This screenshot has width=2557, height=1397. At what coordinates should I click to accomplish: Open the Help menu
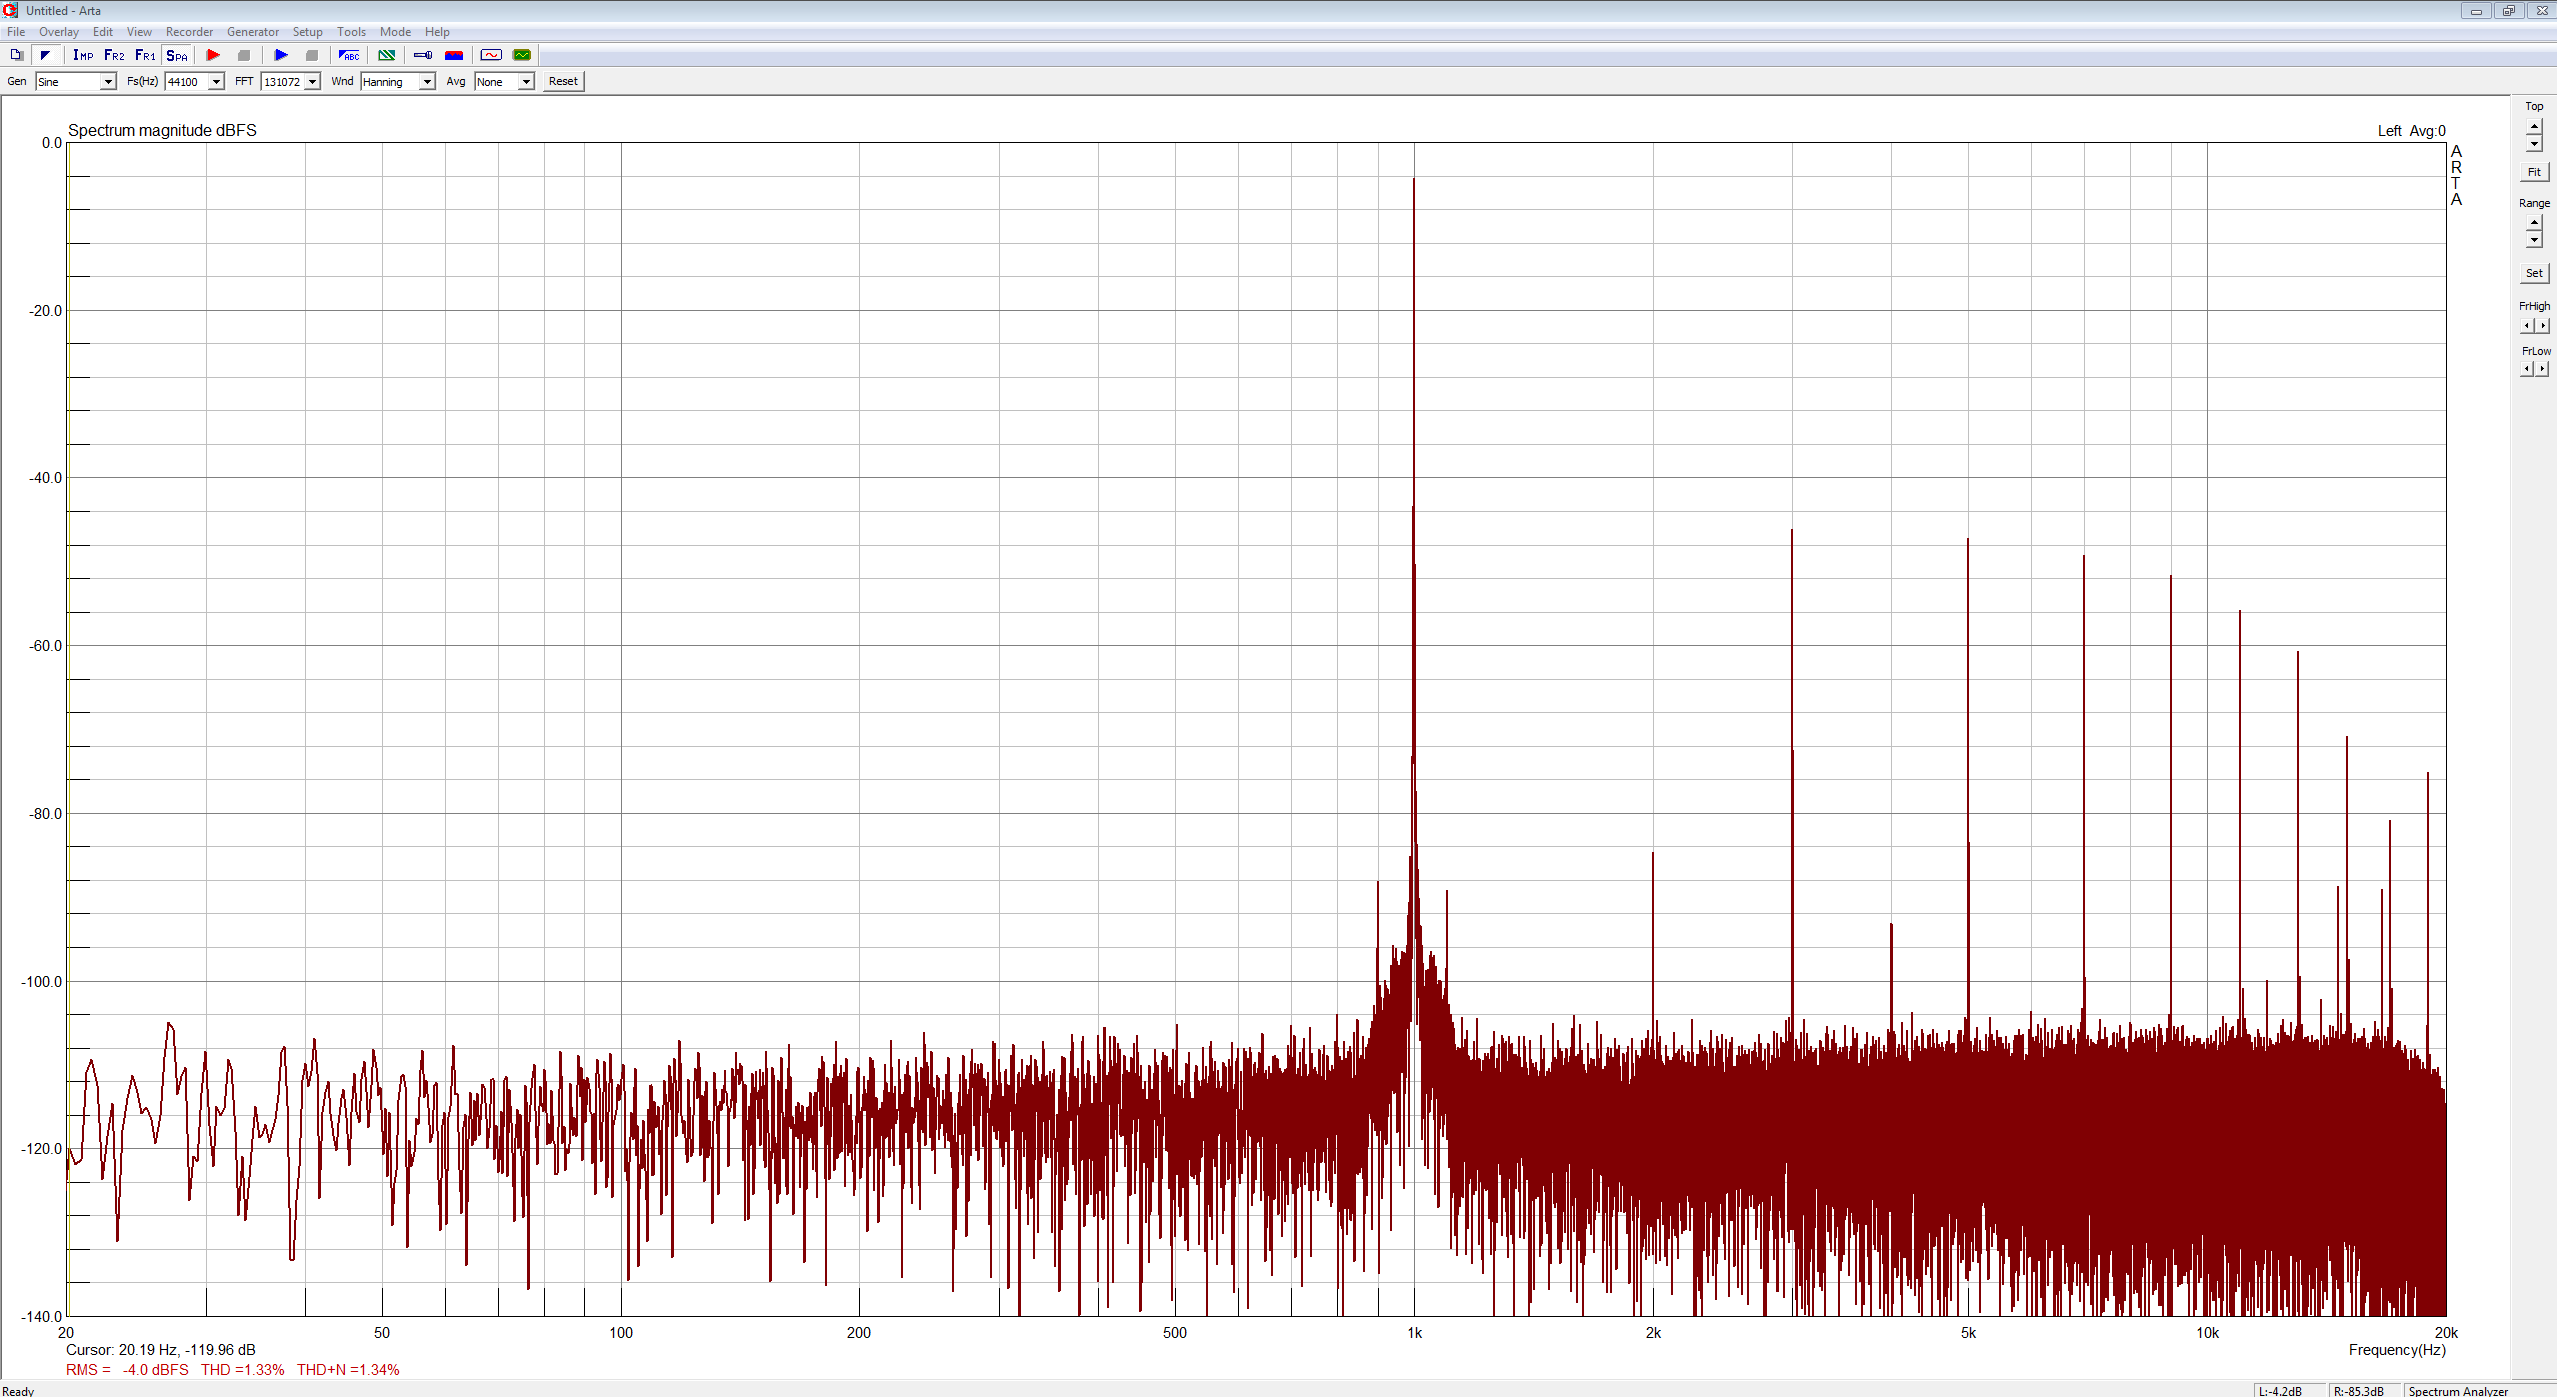click(438, 32)
